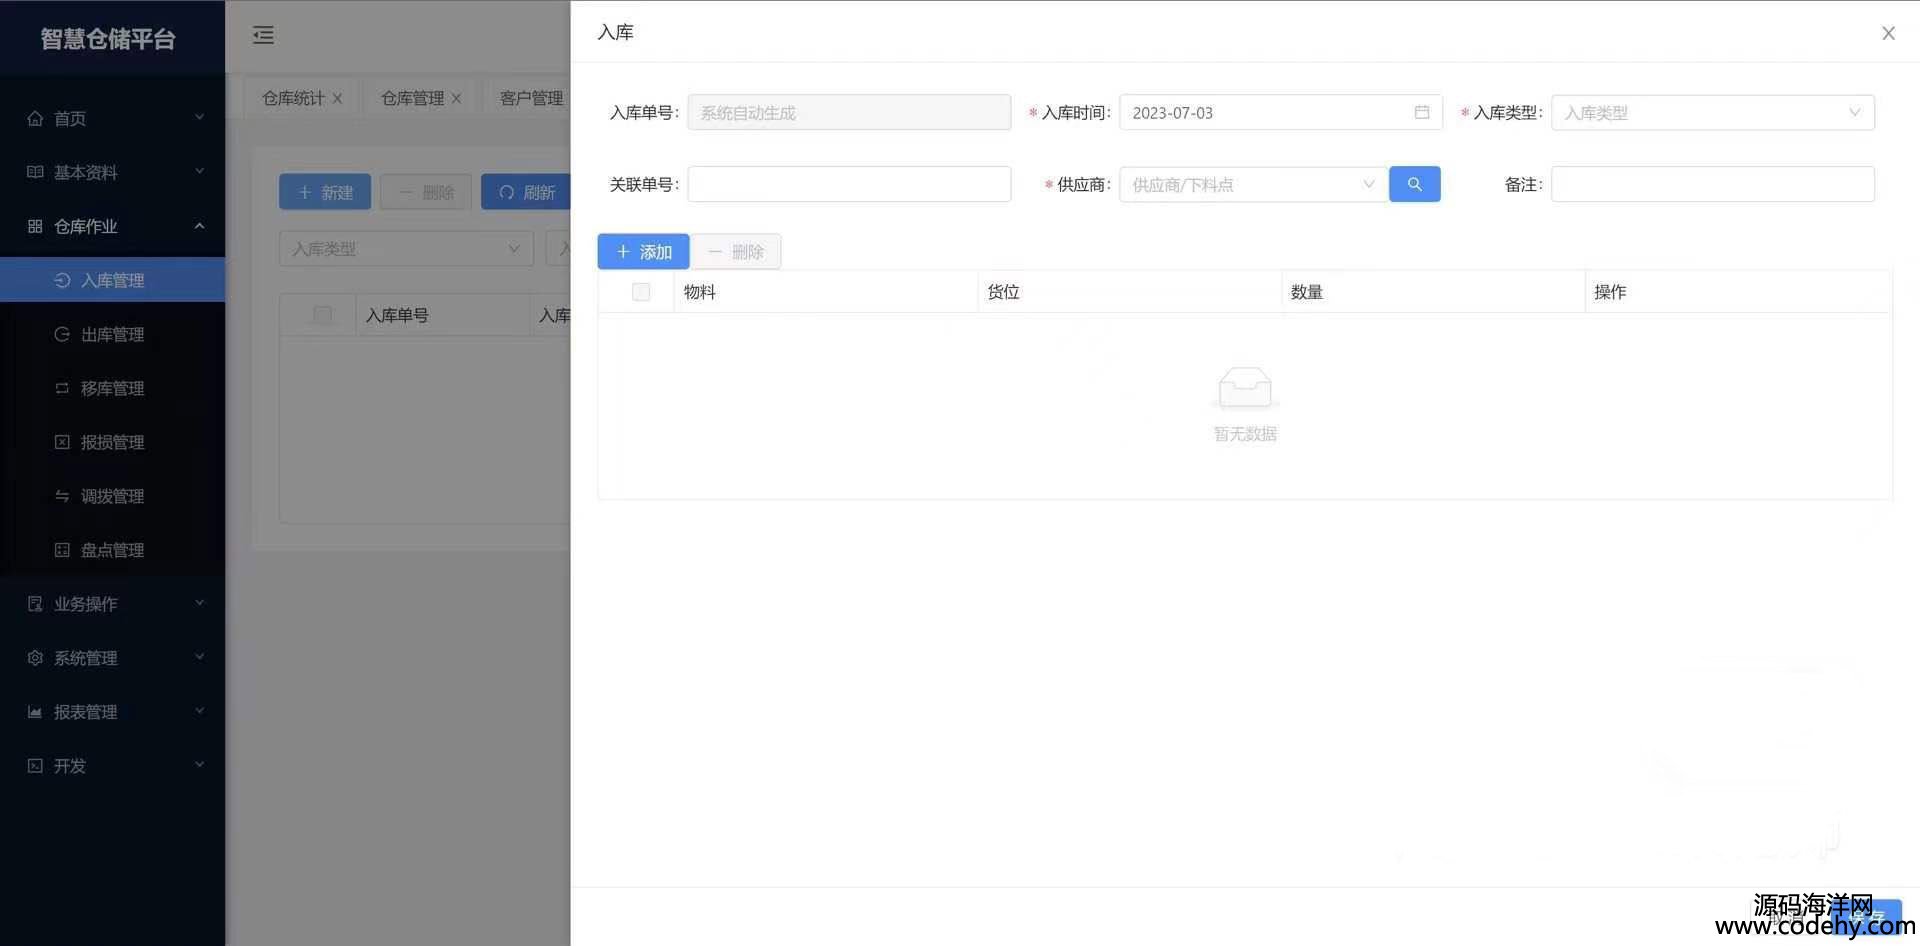Click the 基本资料 book icon
Viewport: 1920px width, 946px height.
tap(35, 172)
